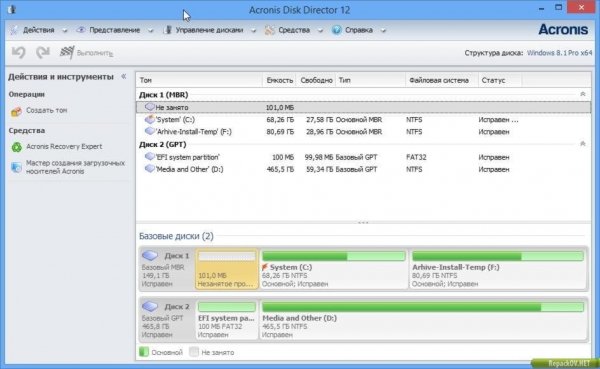The height and width of the screenshot is (369, 600).
Task: Click the Диск 1 drive icon
Action: pos(150,255)
